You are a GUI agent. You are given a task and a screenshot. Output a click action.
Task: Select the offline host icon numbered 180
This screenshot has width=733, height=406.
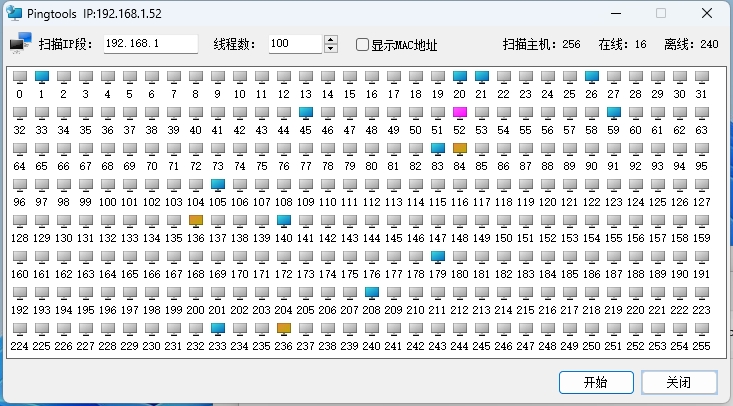click(x=460, y=257)
